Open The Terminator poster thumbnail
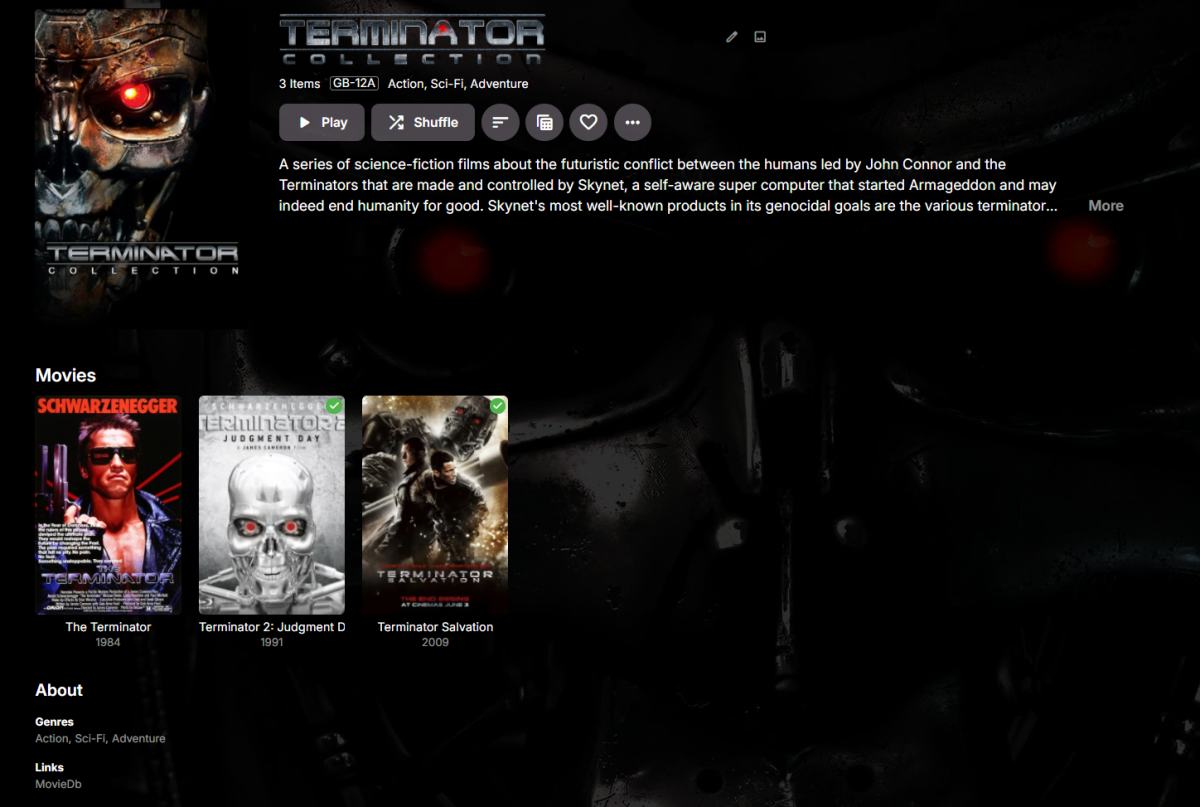 pyautogui.click(x=108, y=505)
